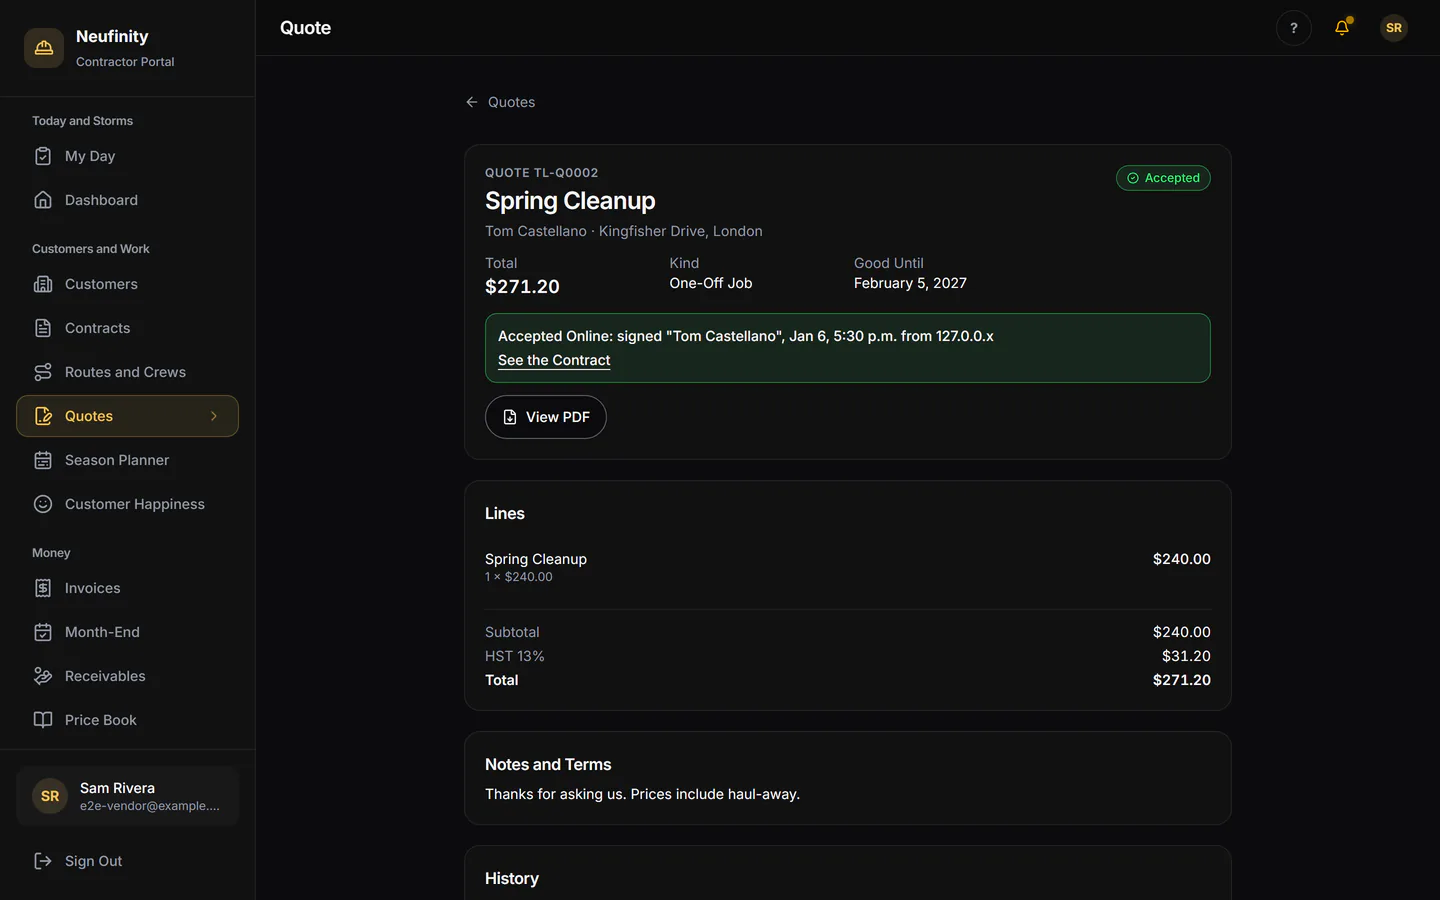Viewport: 1440px width, 900px height.
Task: Click the Customers building icon
Action: [43, 284]
